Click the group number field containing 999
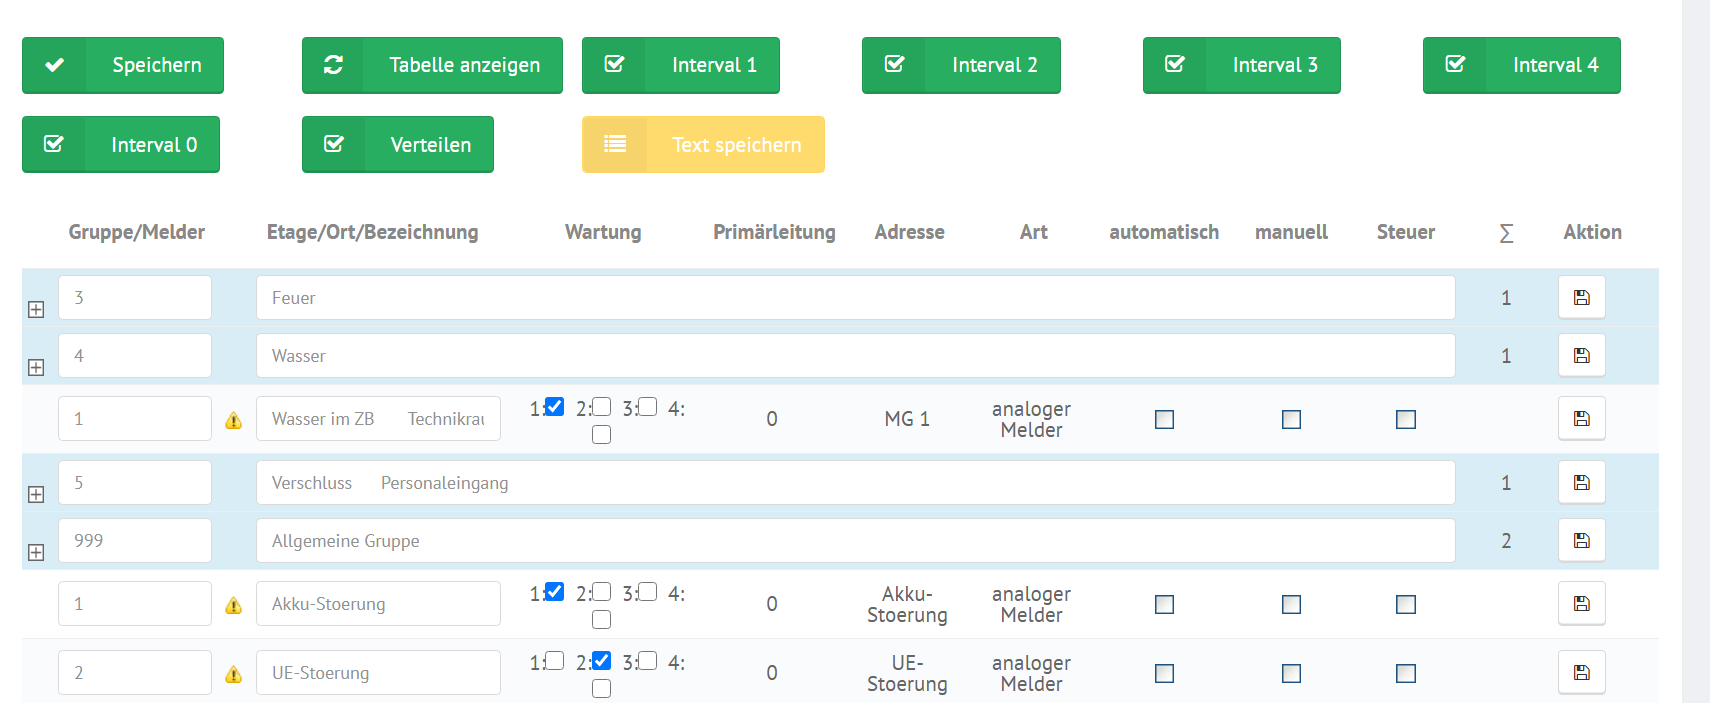Viewport: 1710px width, 703px height. click(x=135, y=540)
